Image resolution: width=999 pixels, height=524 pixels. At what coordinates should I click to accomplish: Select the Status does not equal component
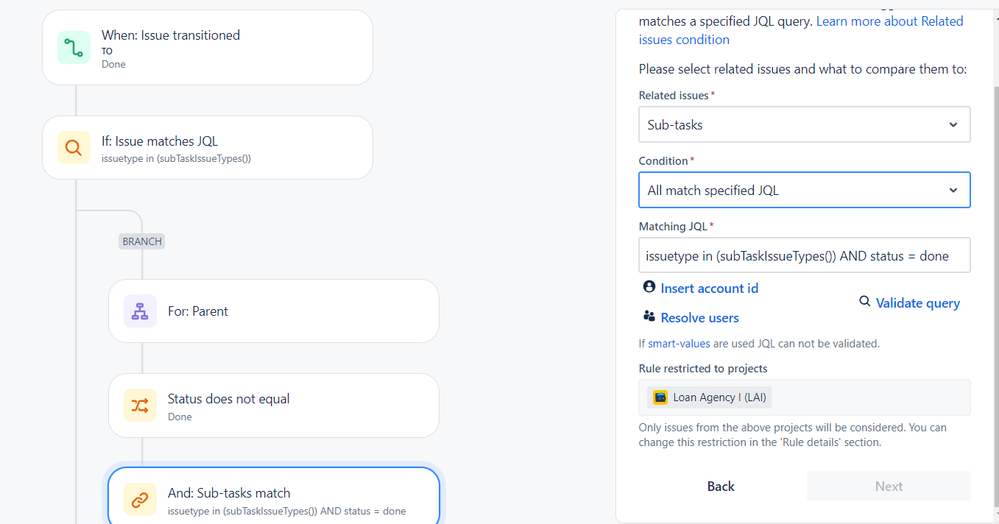tap(274, 405)
